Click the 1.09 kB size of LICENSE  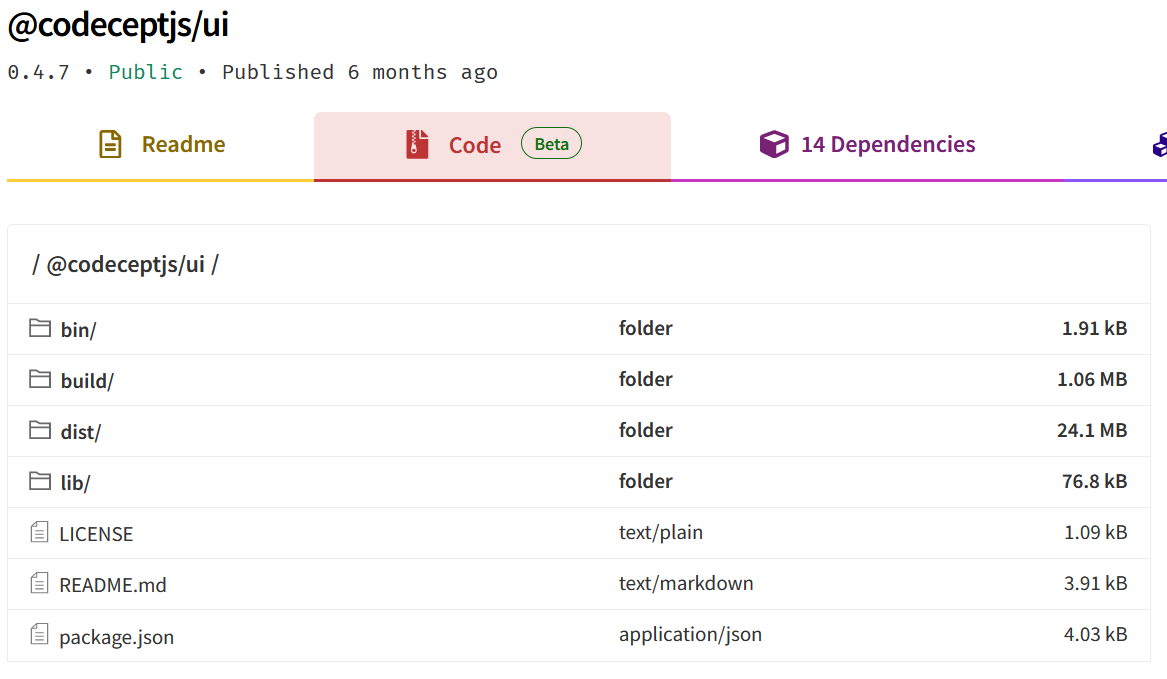tap(1096, 532)
